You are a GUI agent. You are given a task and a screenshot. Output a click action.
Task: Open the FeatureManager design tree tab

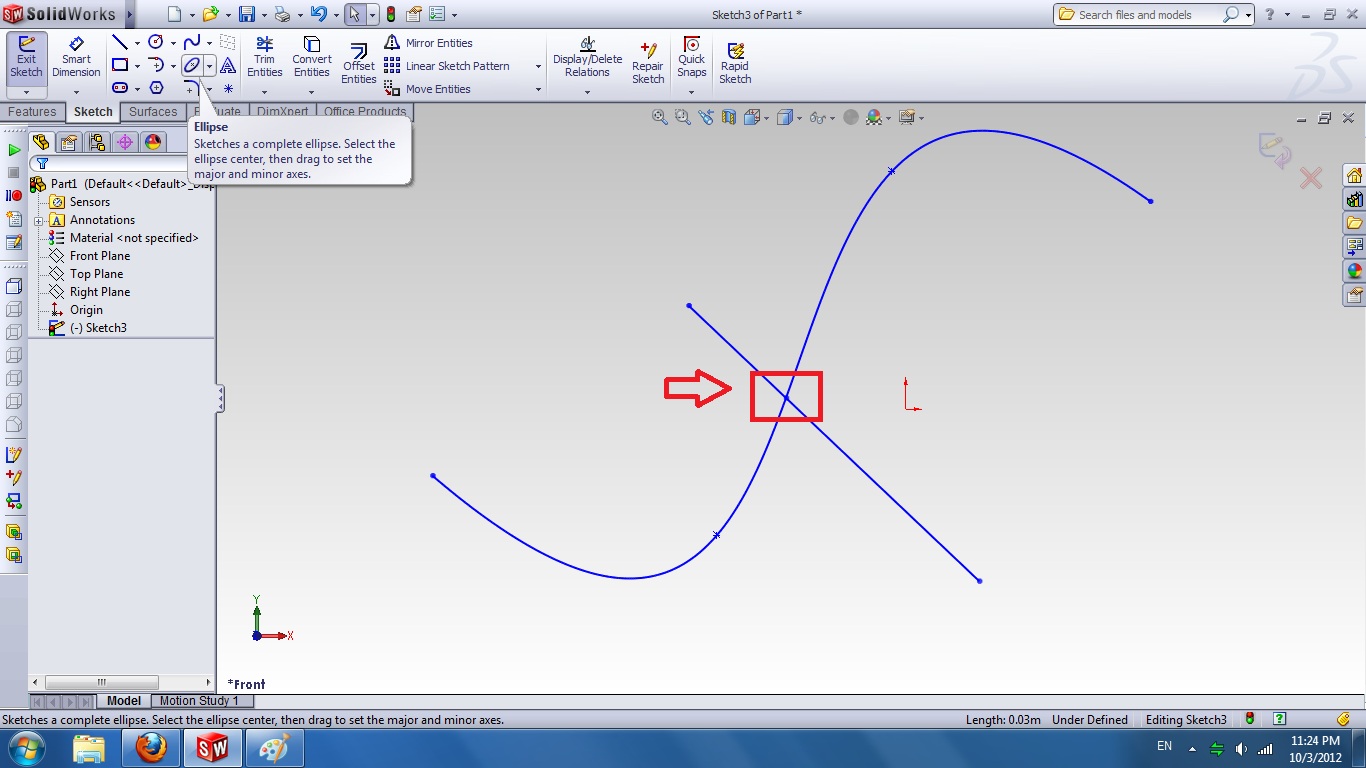point(41,142)
